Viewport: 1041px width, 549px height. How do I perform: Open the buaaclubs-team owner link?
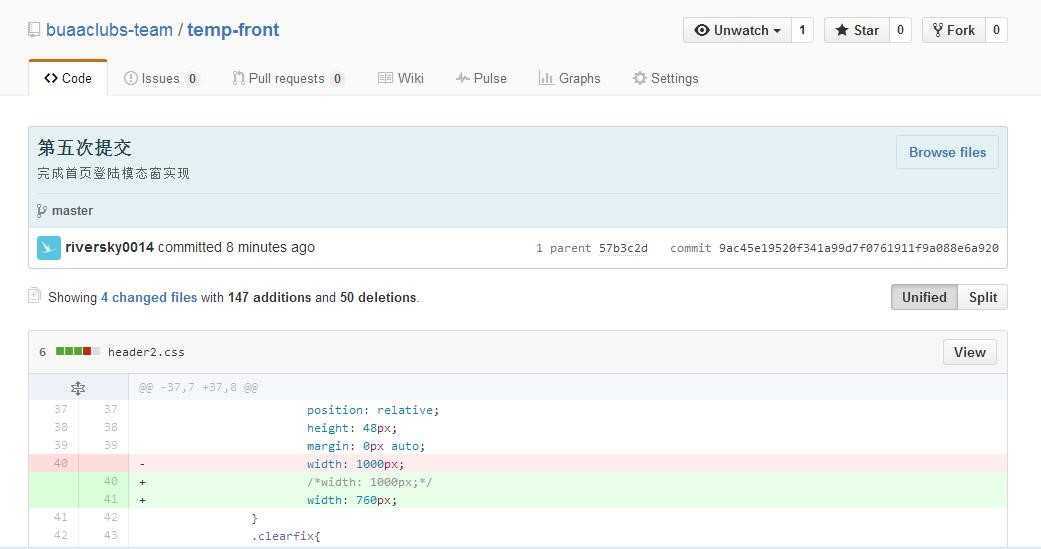coord(109,30)
